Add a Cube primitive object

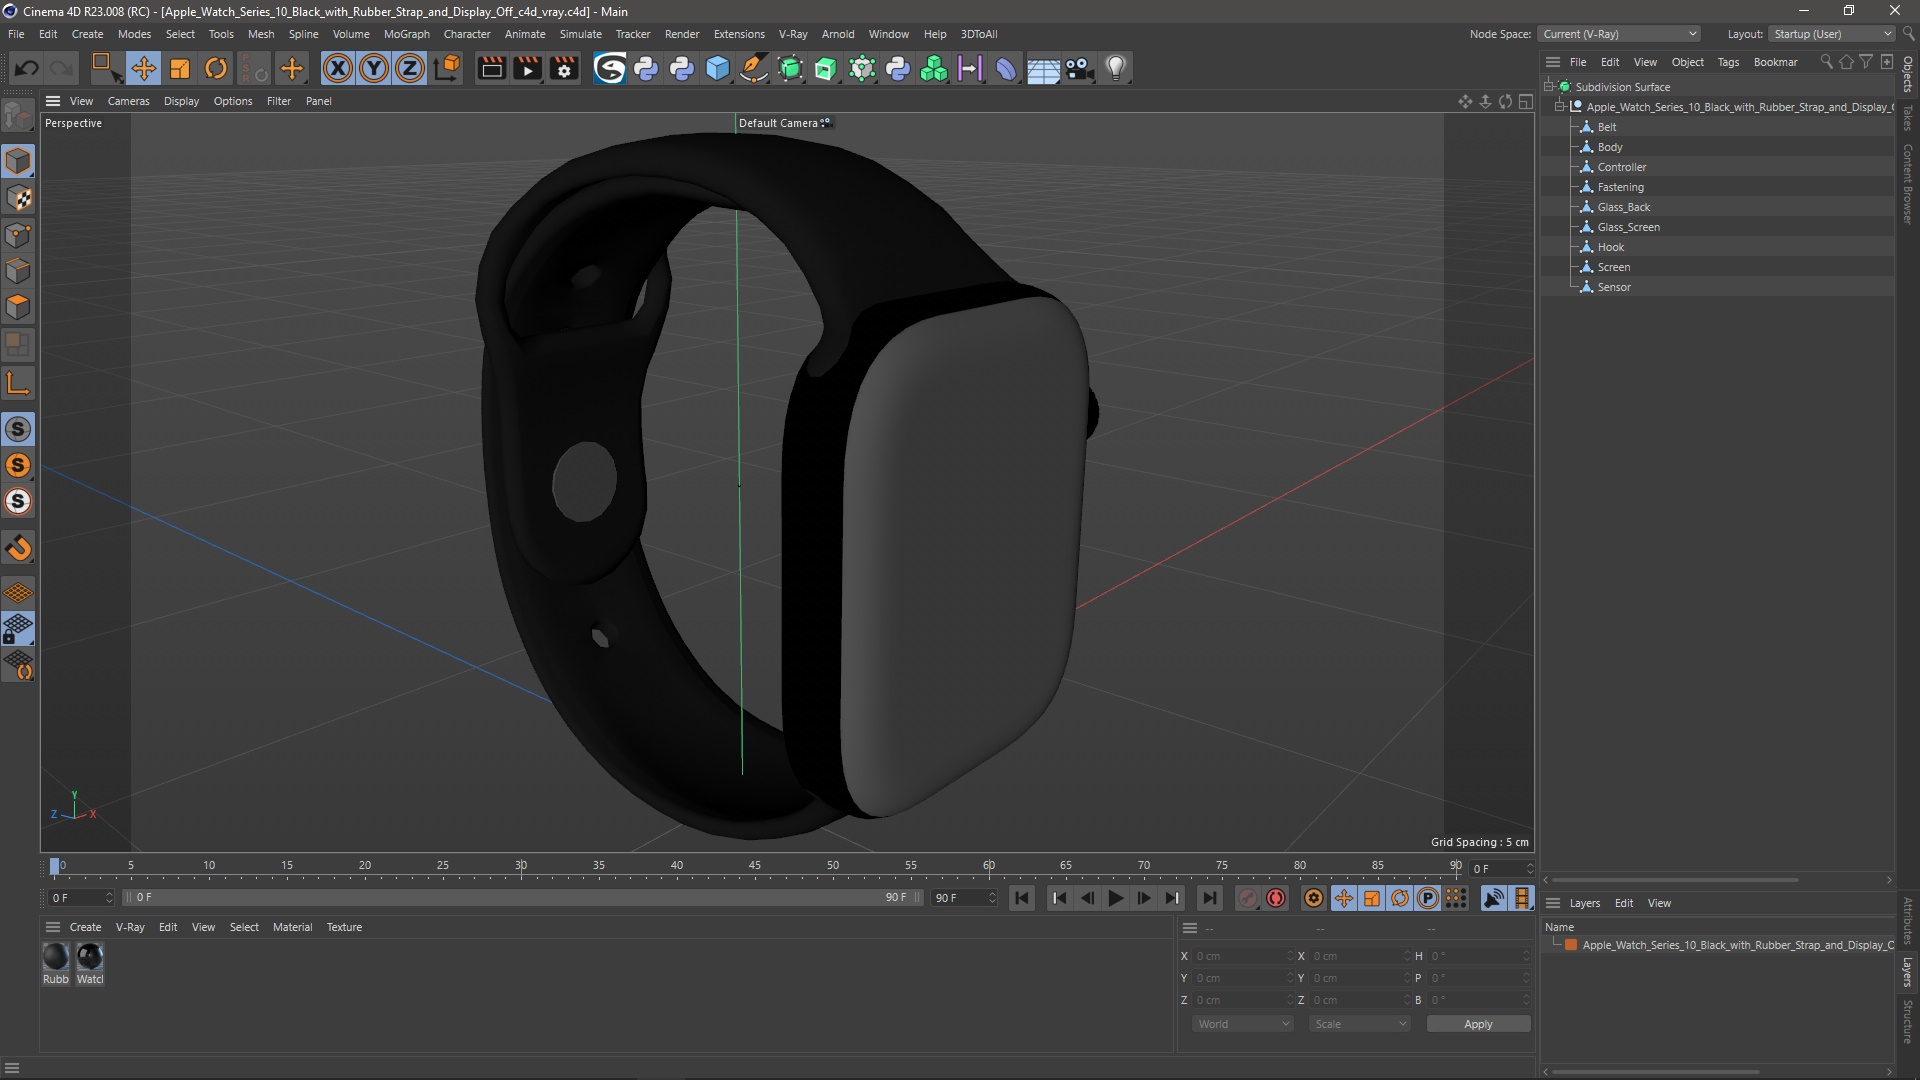718,68
